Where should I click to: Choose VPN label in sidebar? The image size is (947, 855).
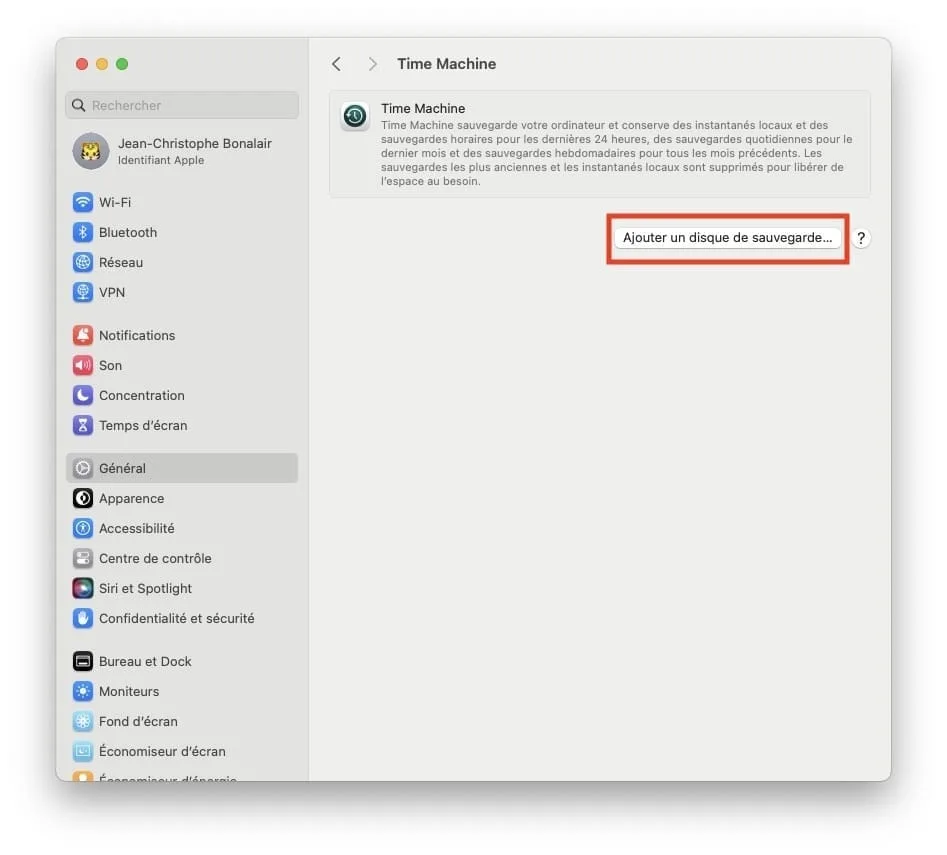tap(112, 293)
